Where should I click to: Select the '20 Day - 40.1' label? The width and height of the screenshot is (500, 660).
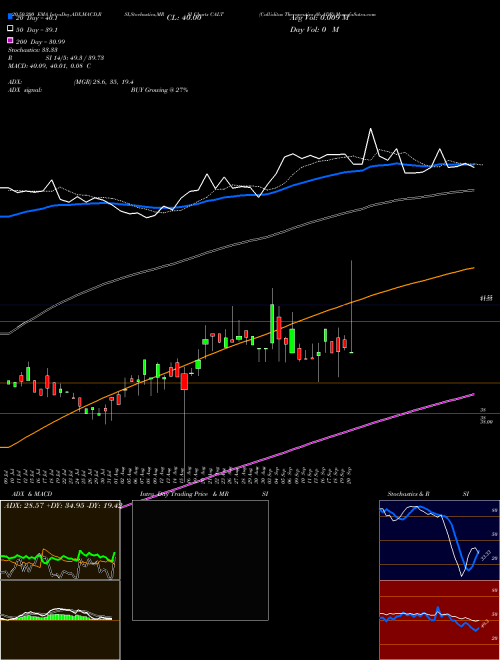(36, 18)
